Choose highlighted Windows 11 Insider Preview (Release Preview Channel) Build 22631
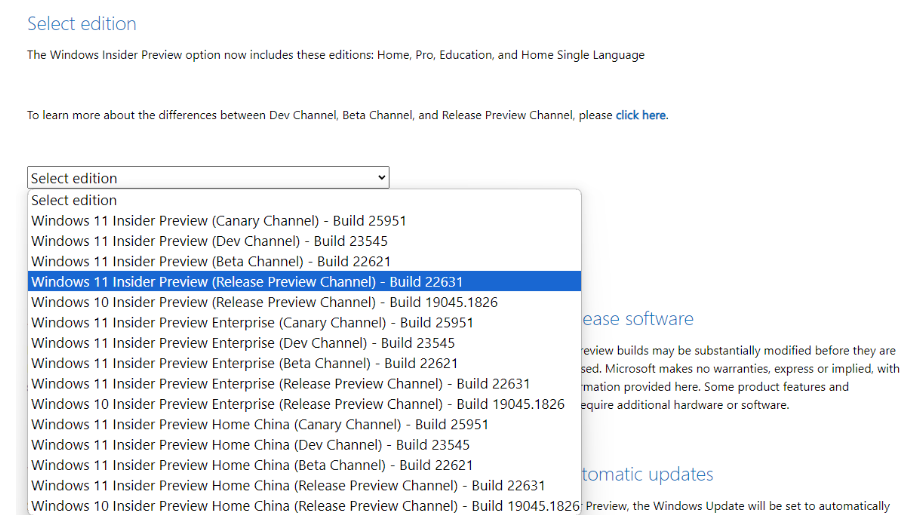The height and width of the screenshot is (515, 902). tap(304, 281)
